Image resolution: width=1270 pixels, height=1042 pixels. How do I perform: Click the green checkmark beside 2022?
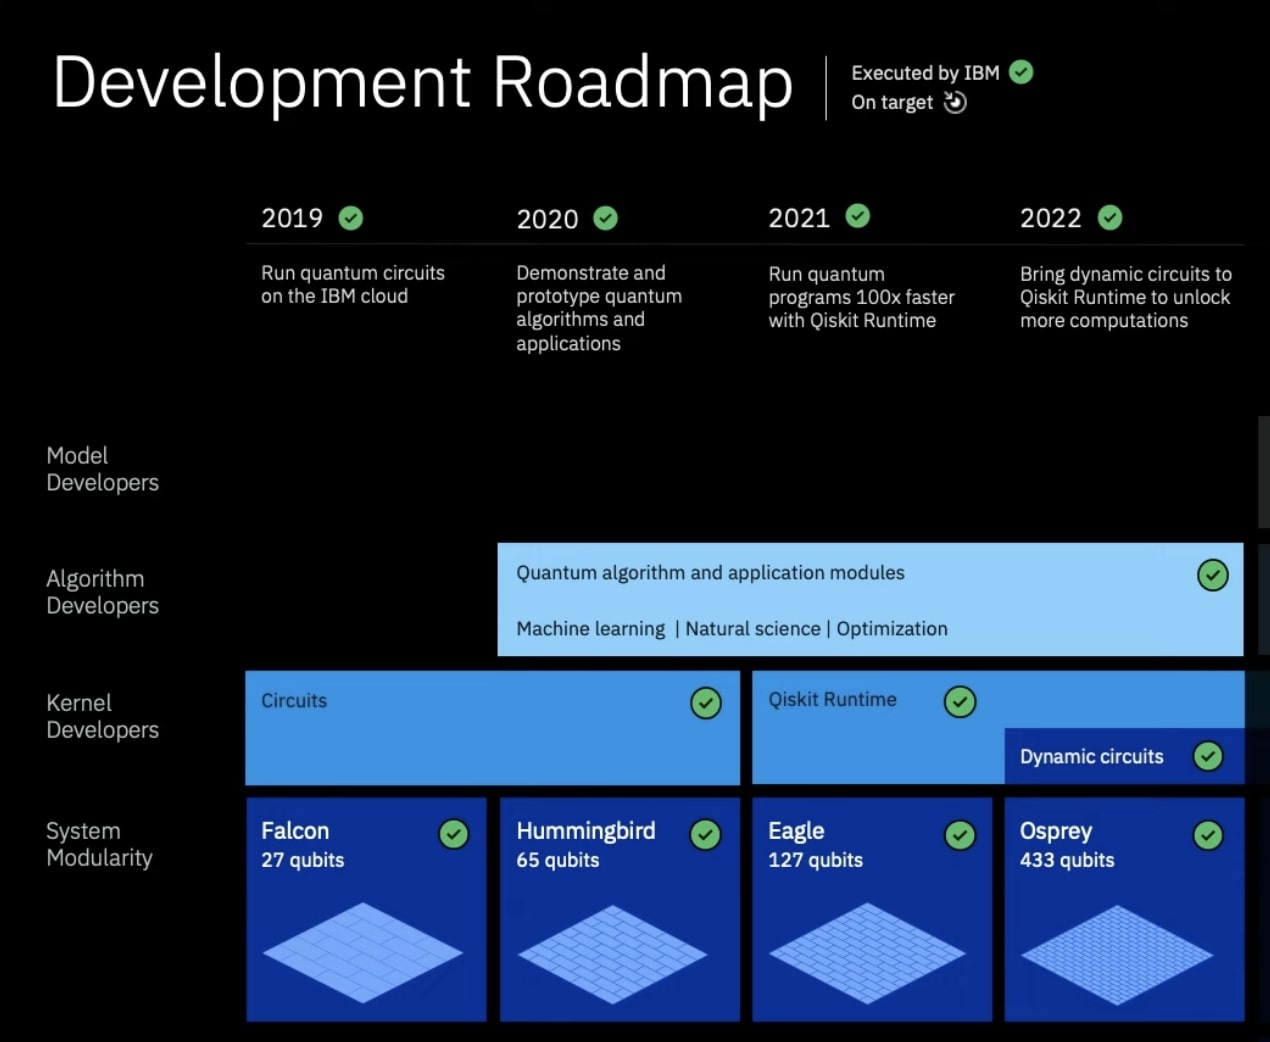pos(1110,217)
